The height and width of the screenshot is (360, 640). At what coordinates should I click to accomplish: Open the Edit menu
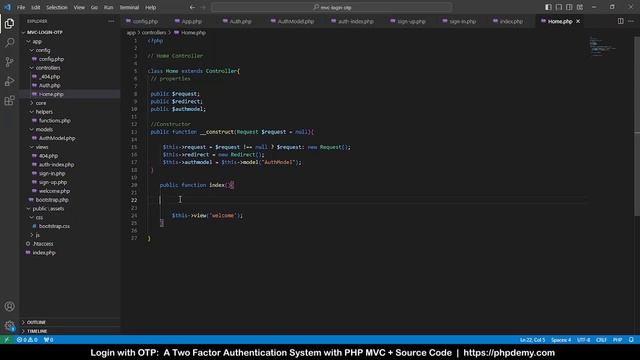(36, 7)
